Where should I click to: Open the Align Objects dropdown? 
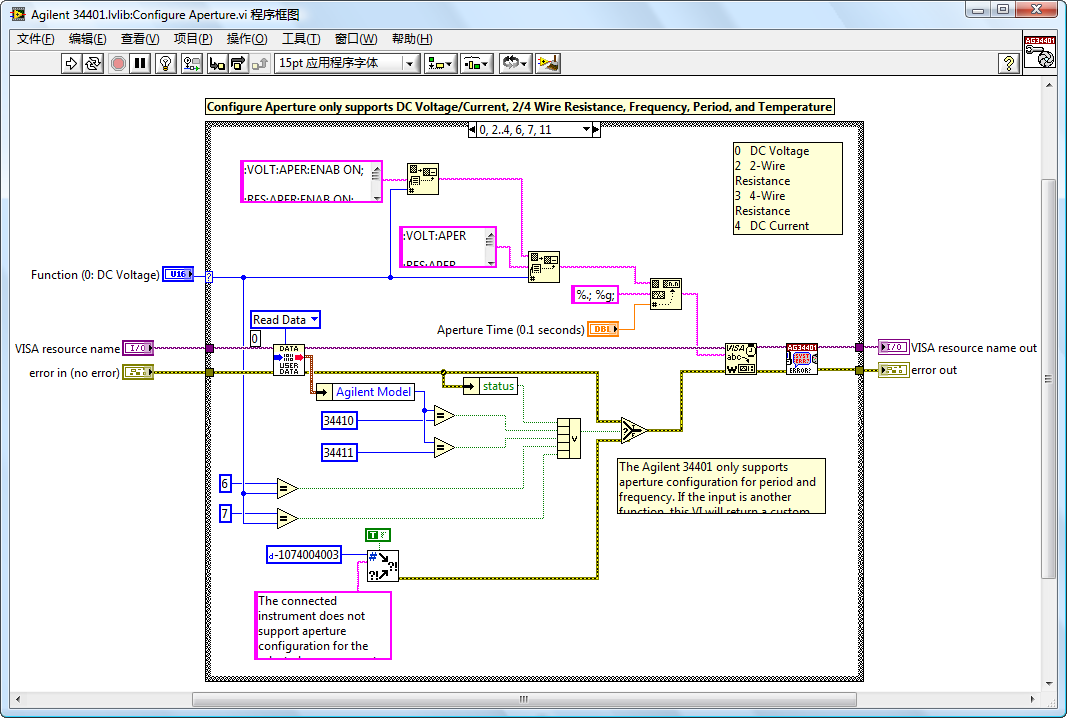point(439,63)
